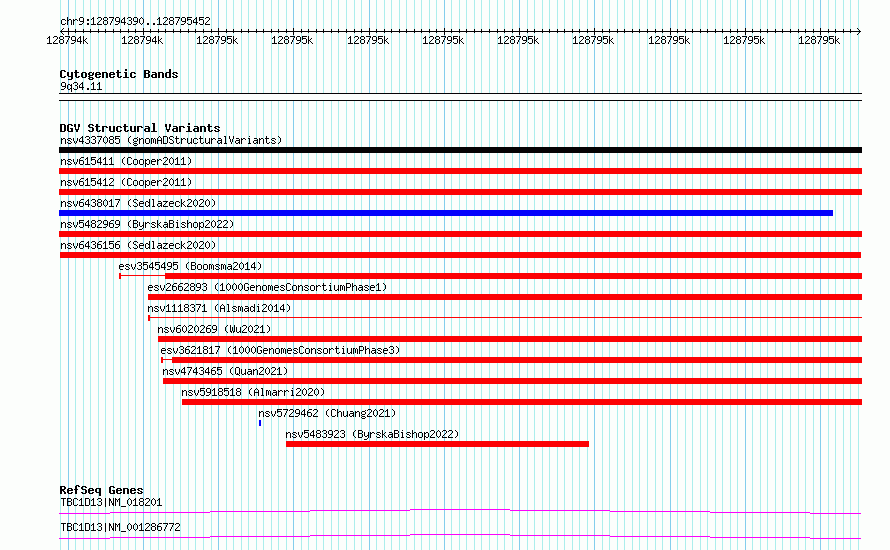
Task: Click the red nsv615411 variant bar
Action: [460, 171]
